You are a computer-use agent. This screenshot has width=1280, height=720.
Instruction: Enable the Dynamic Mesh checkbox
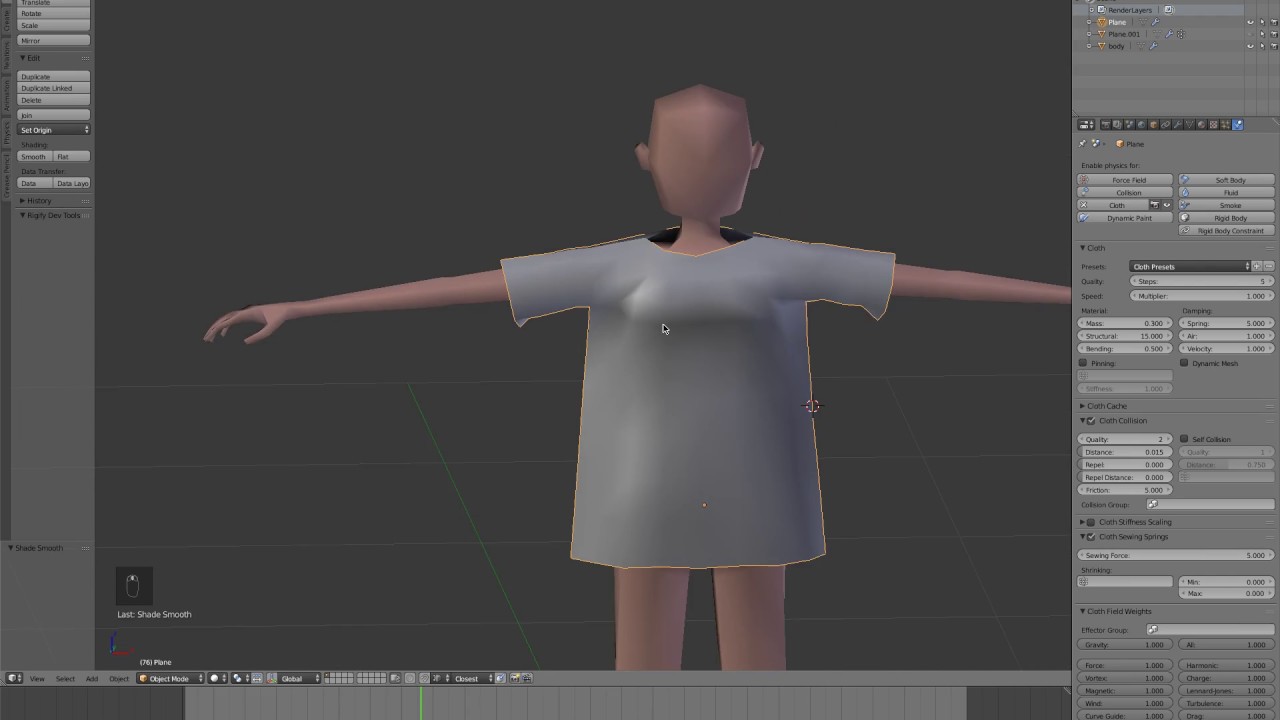point(1185,363)
